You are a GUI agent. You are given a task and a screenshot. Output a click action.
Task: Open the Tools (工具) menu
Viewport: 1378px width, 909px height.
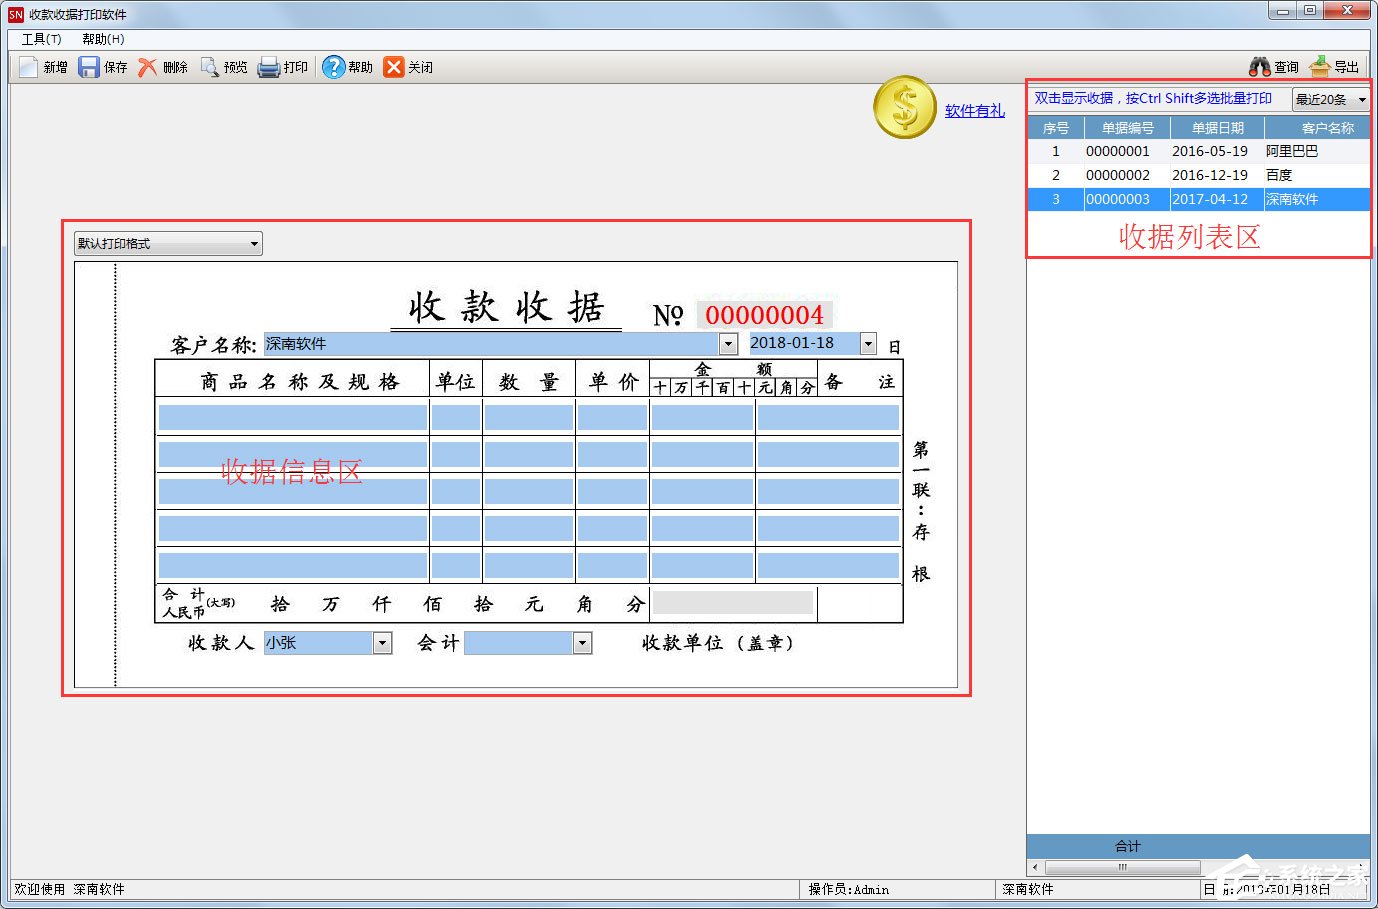click(x=41, y=39)
